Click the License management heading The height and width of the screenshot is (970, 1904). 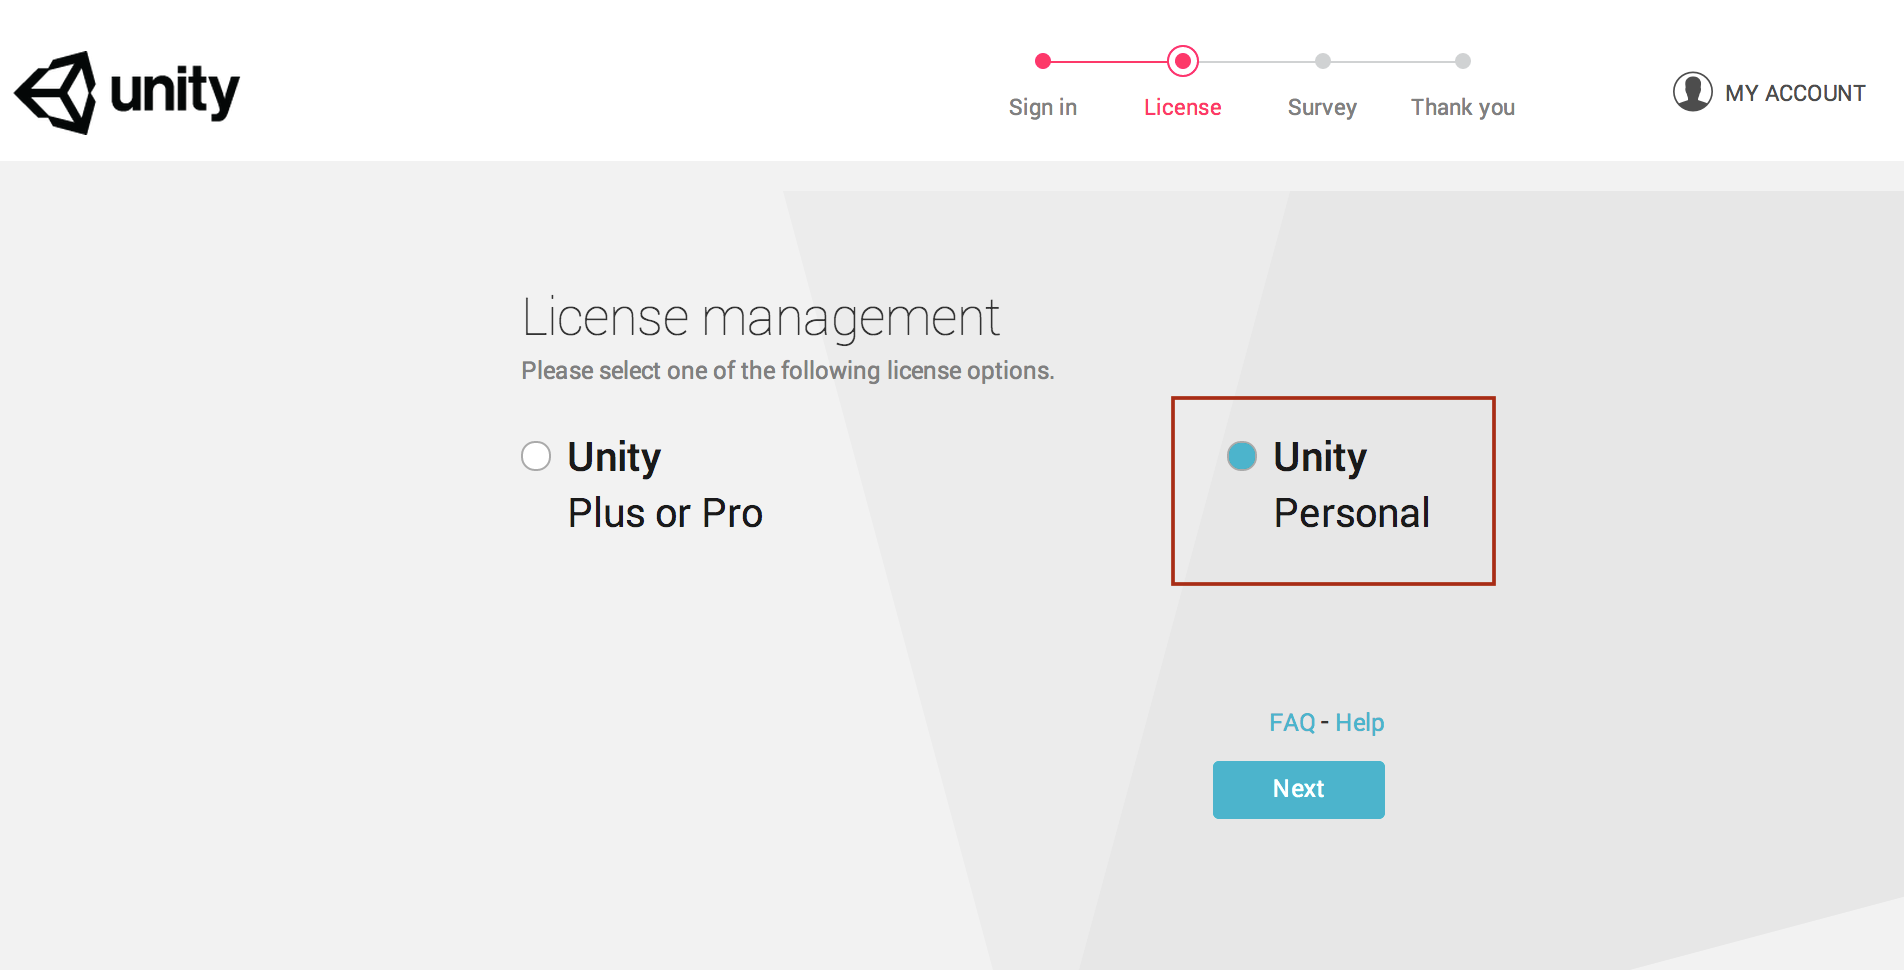click(x=760, y=318)
